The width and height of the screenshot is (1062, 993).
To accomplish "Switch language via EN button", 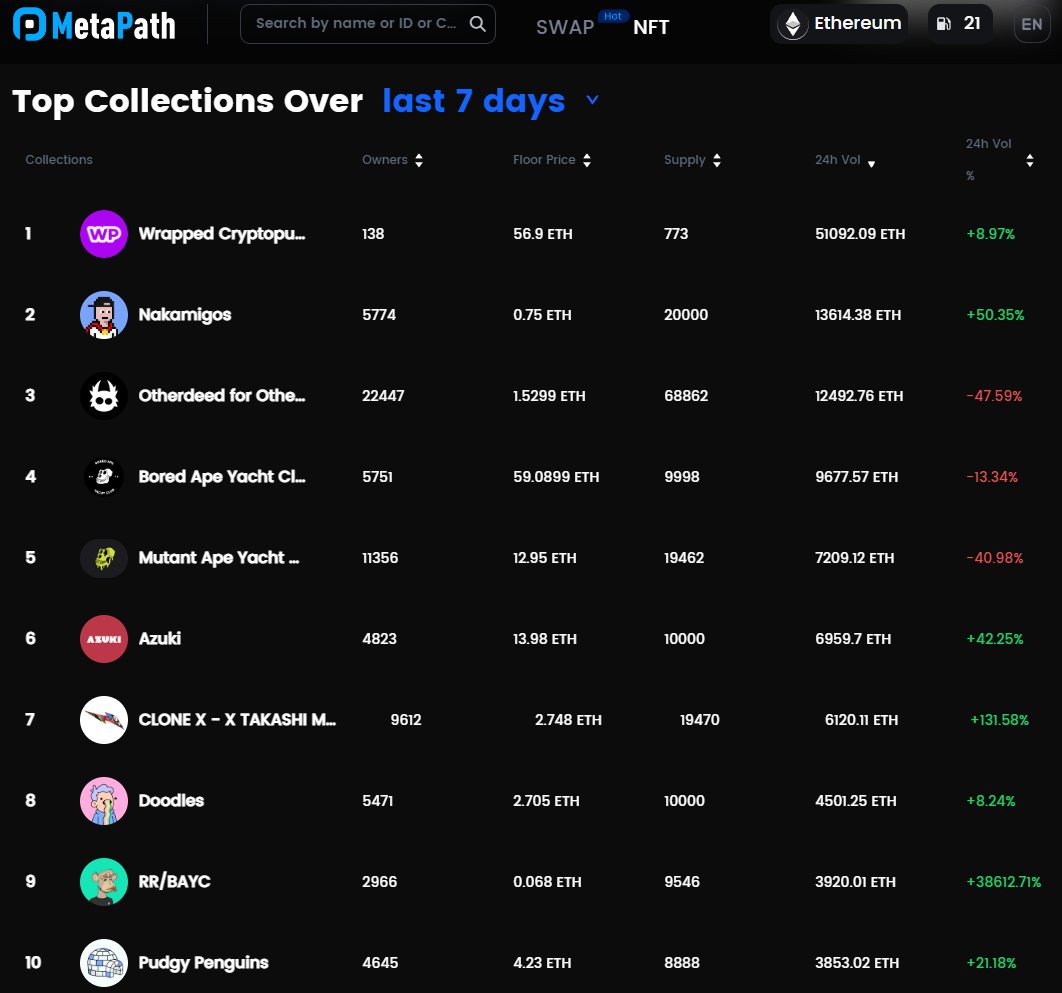I will click(1032, 24).
